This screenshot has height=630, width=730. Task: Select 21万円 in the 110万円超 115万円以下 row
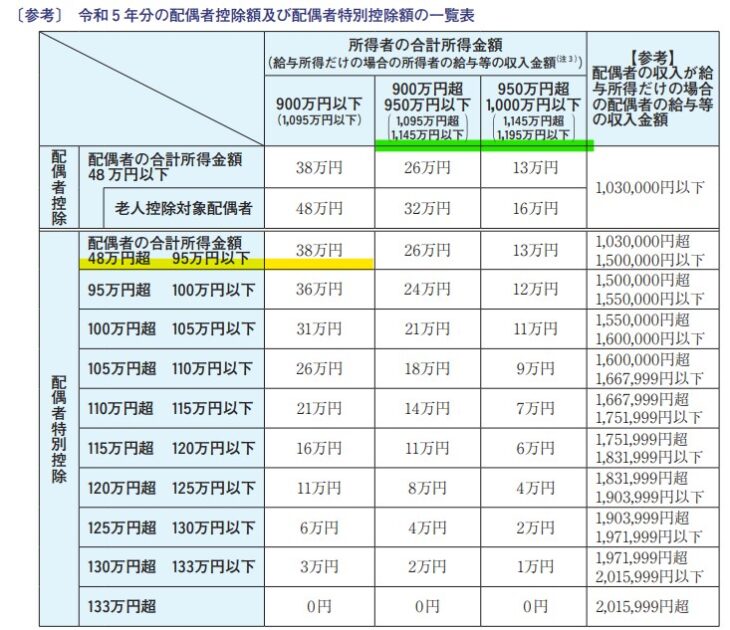[x=319, y=408]
